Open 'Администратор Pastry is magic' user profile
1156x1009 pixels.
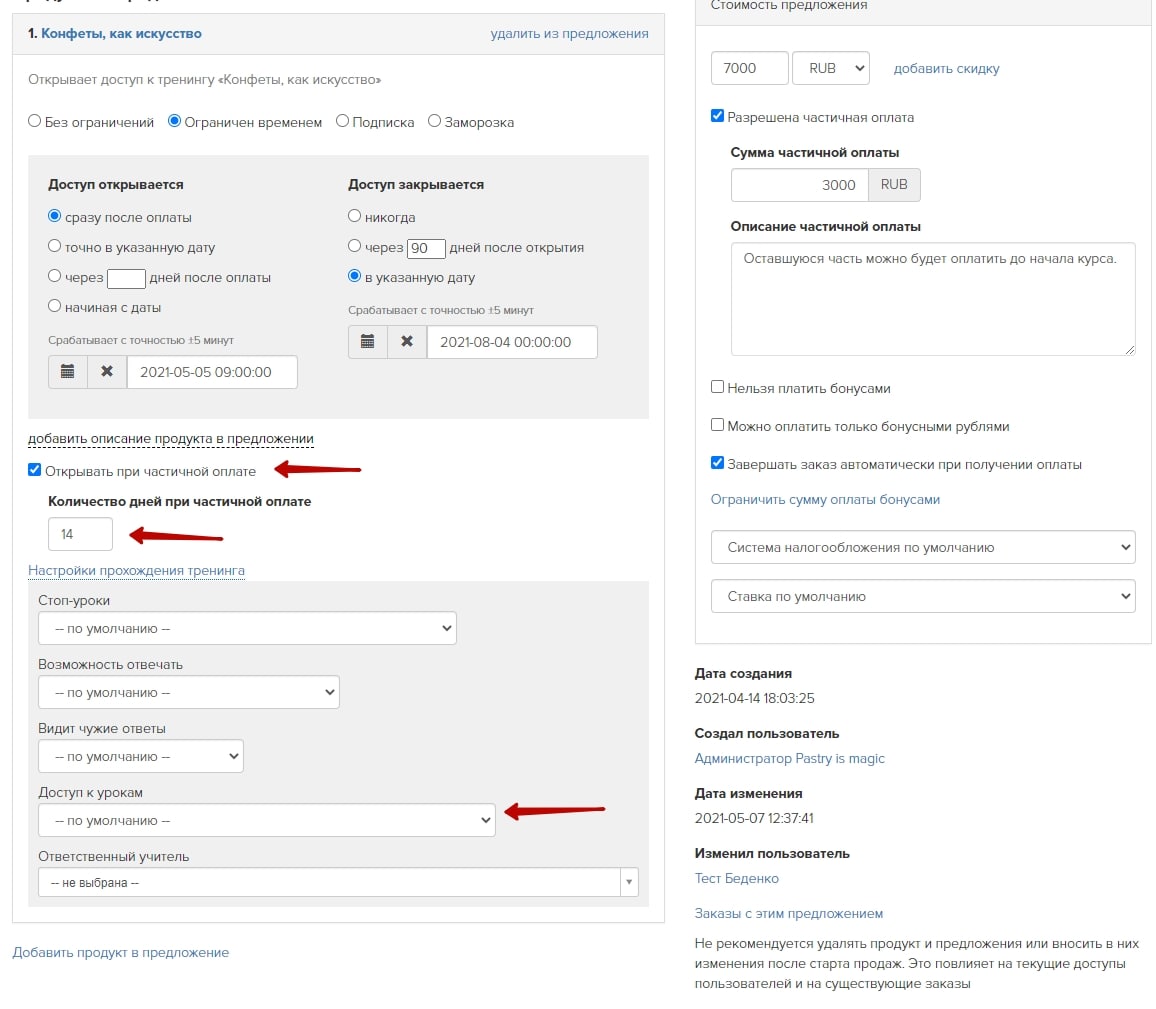(790, 758)
